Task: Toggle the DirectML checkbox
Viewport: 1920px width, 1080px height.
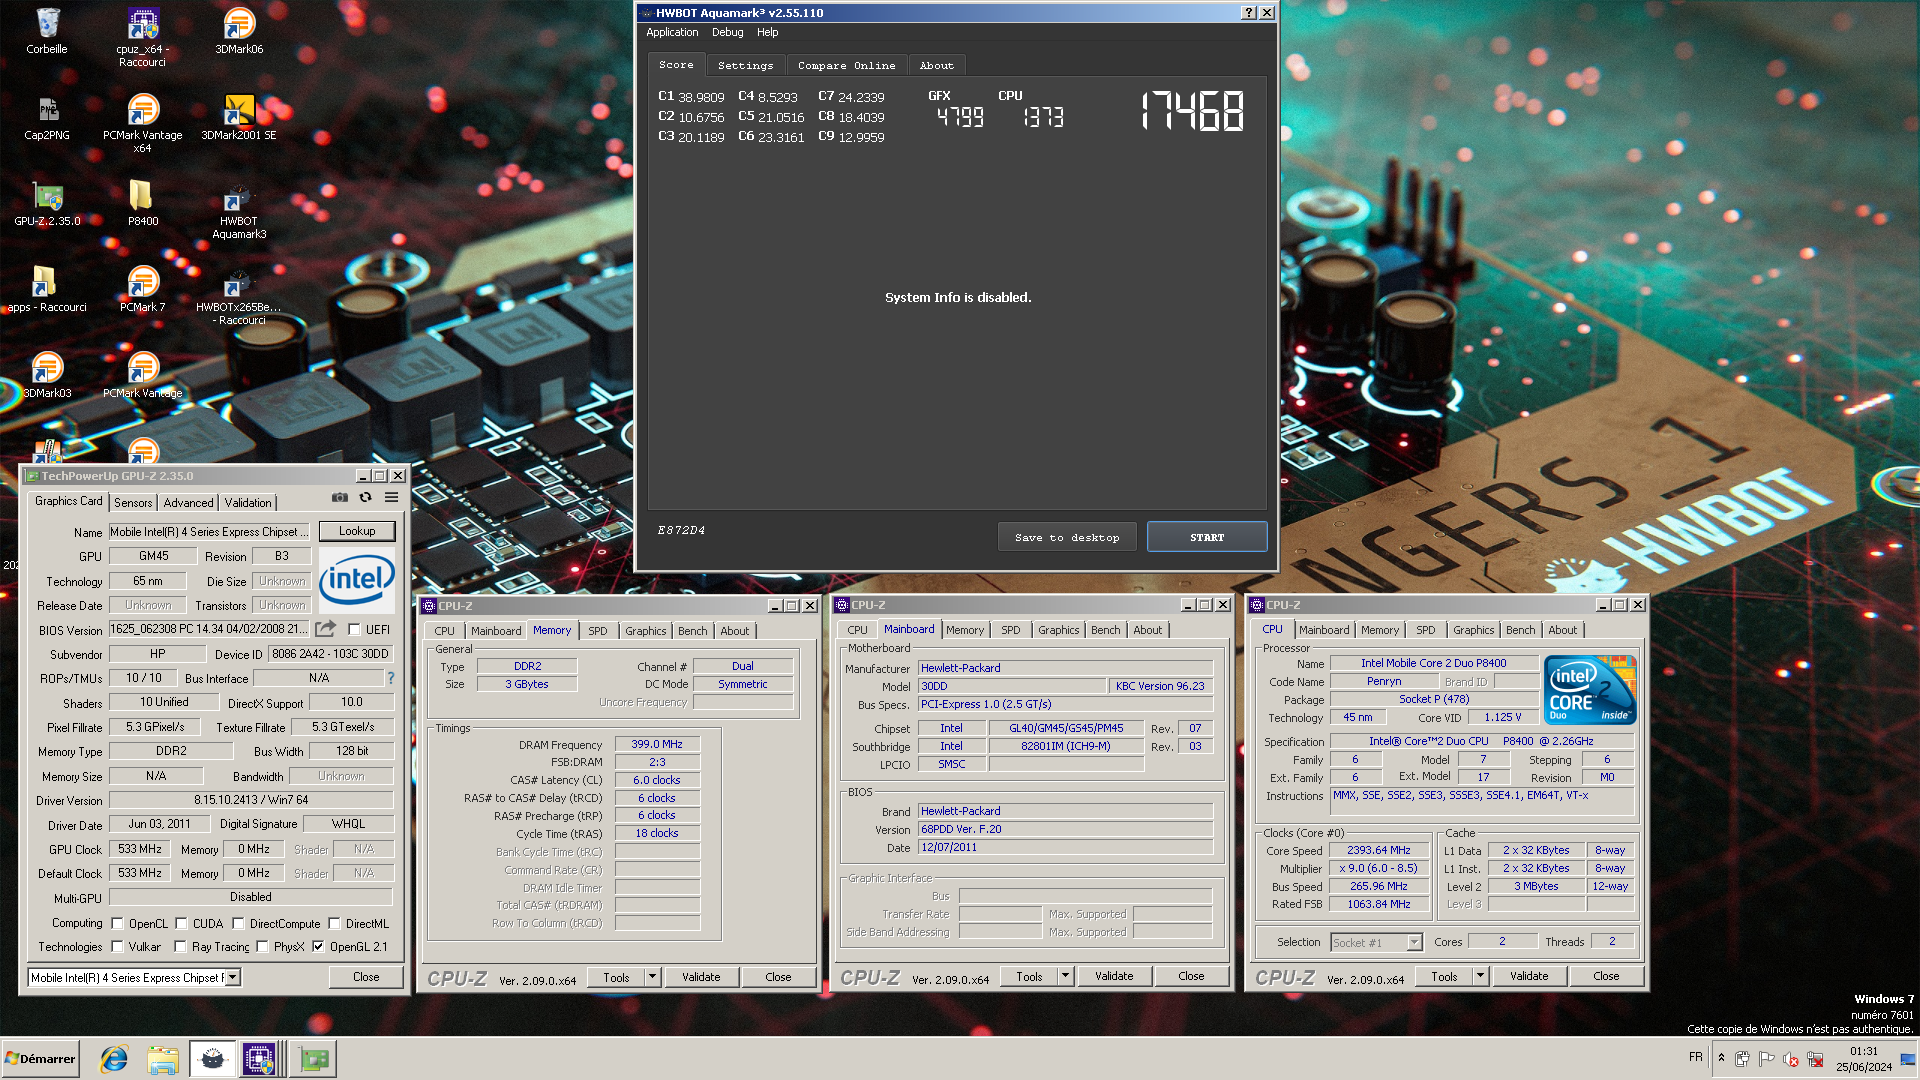Action: 334,923
